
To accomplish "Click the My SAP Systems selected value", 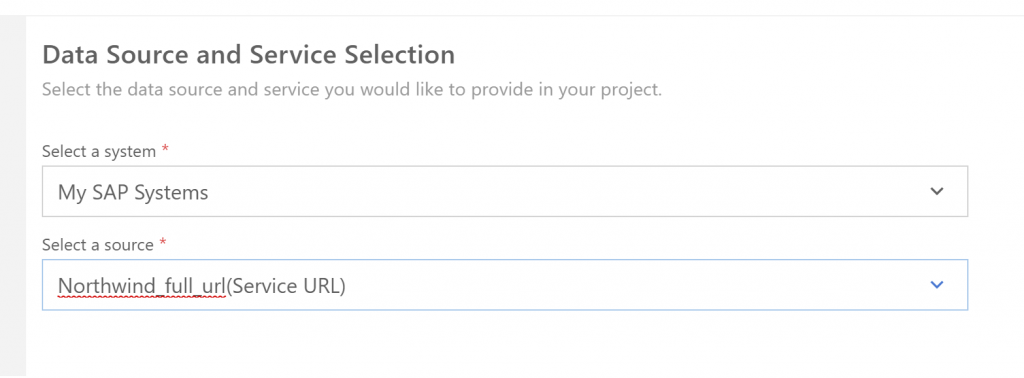I will 133,193.
